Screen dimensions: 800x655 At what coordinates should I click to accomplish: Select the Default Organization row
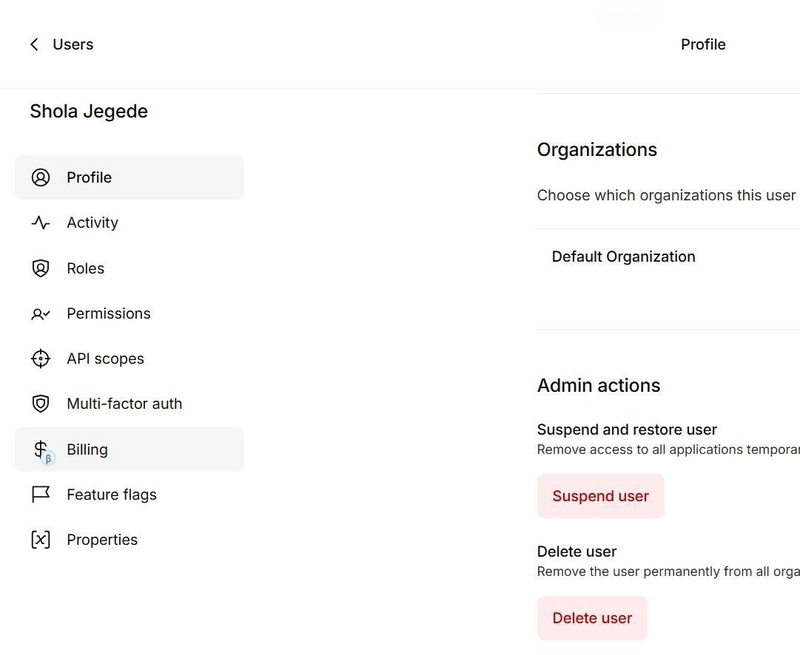[668, 257]
